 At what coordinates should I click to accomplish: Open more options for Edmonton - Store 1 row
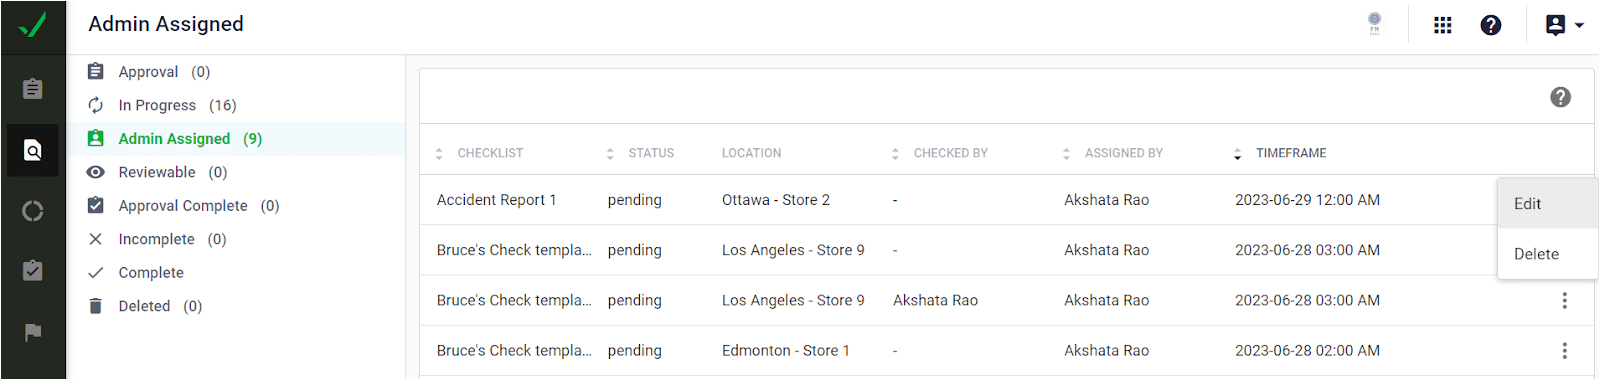pyautogui.click(x=1564, y=351)
